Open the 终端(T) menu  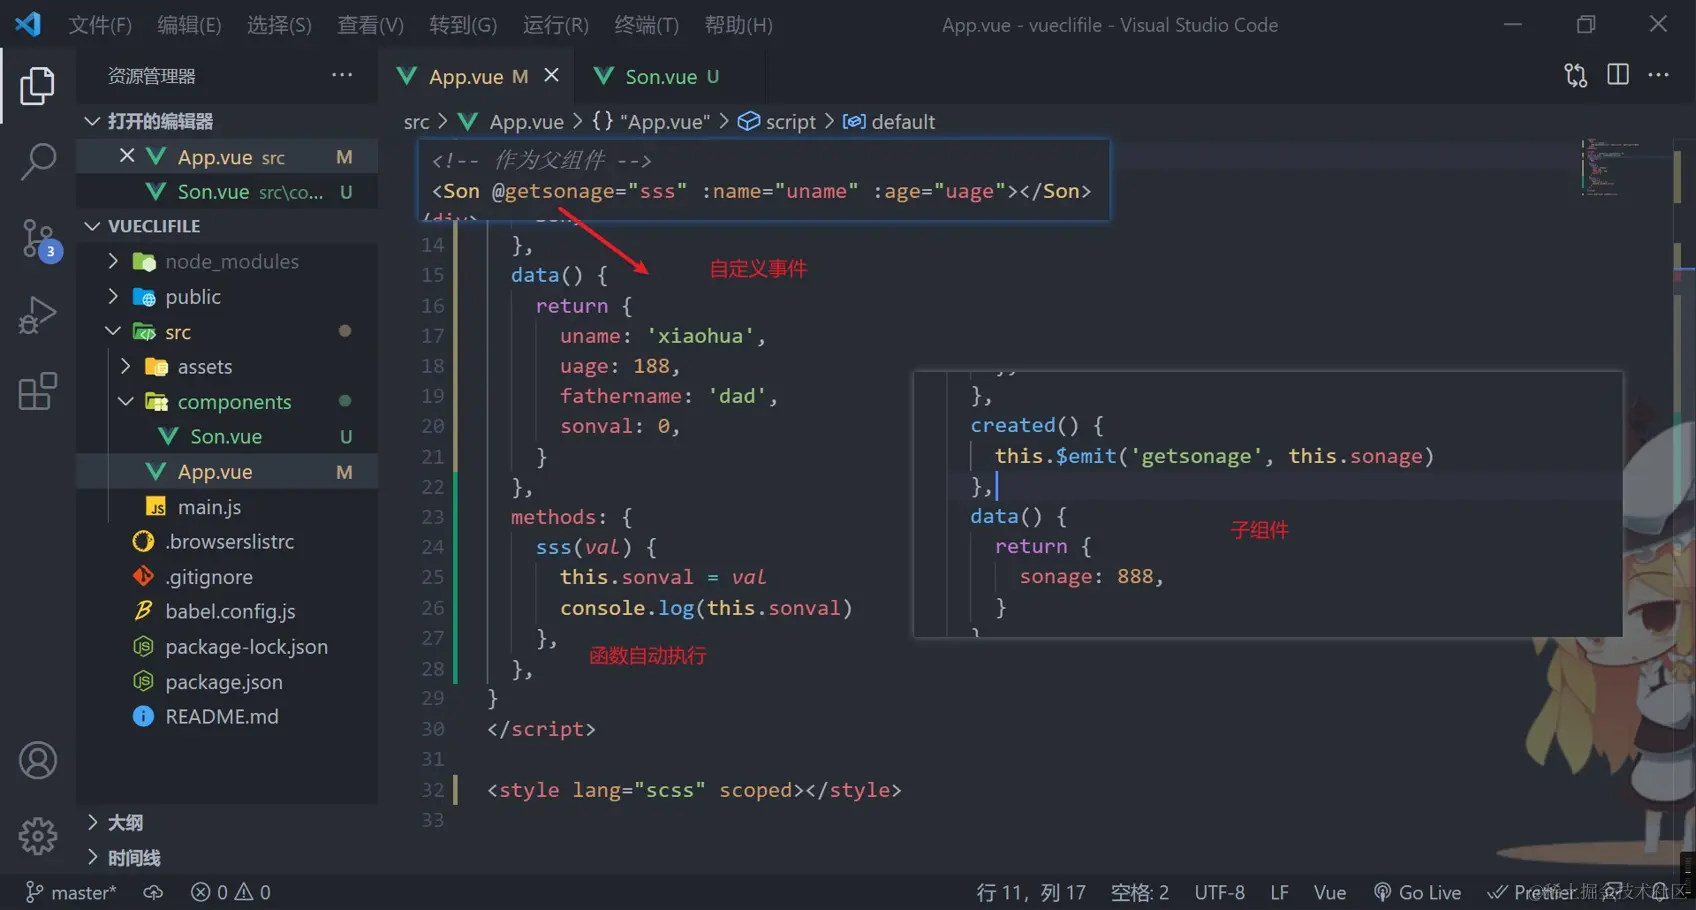pos(646,24)
